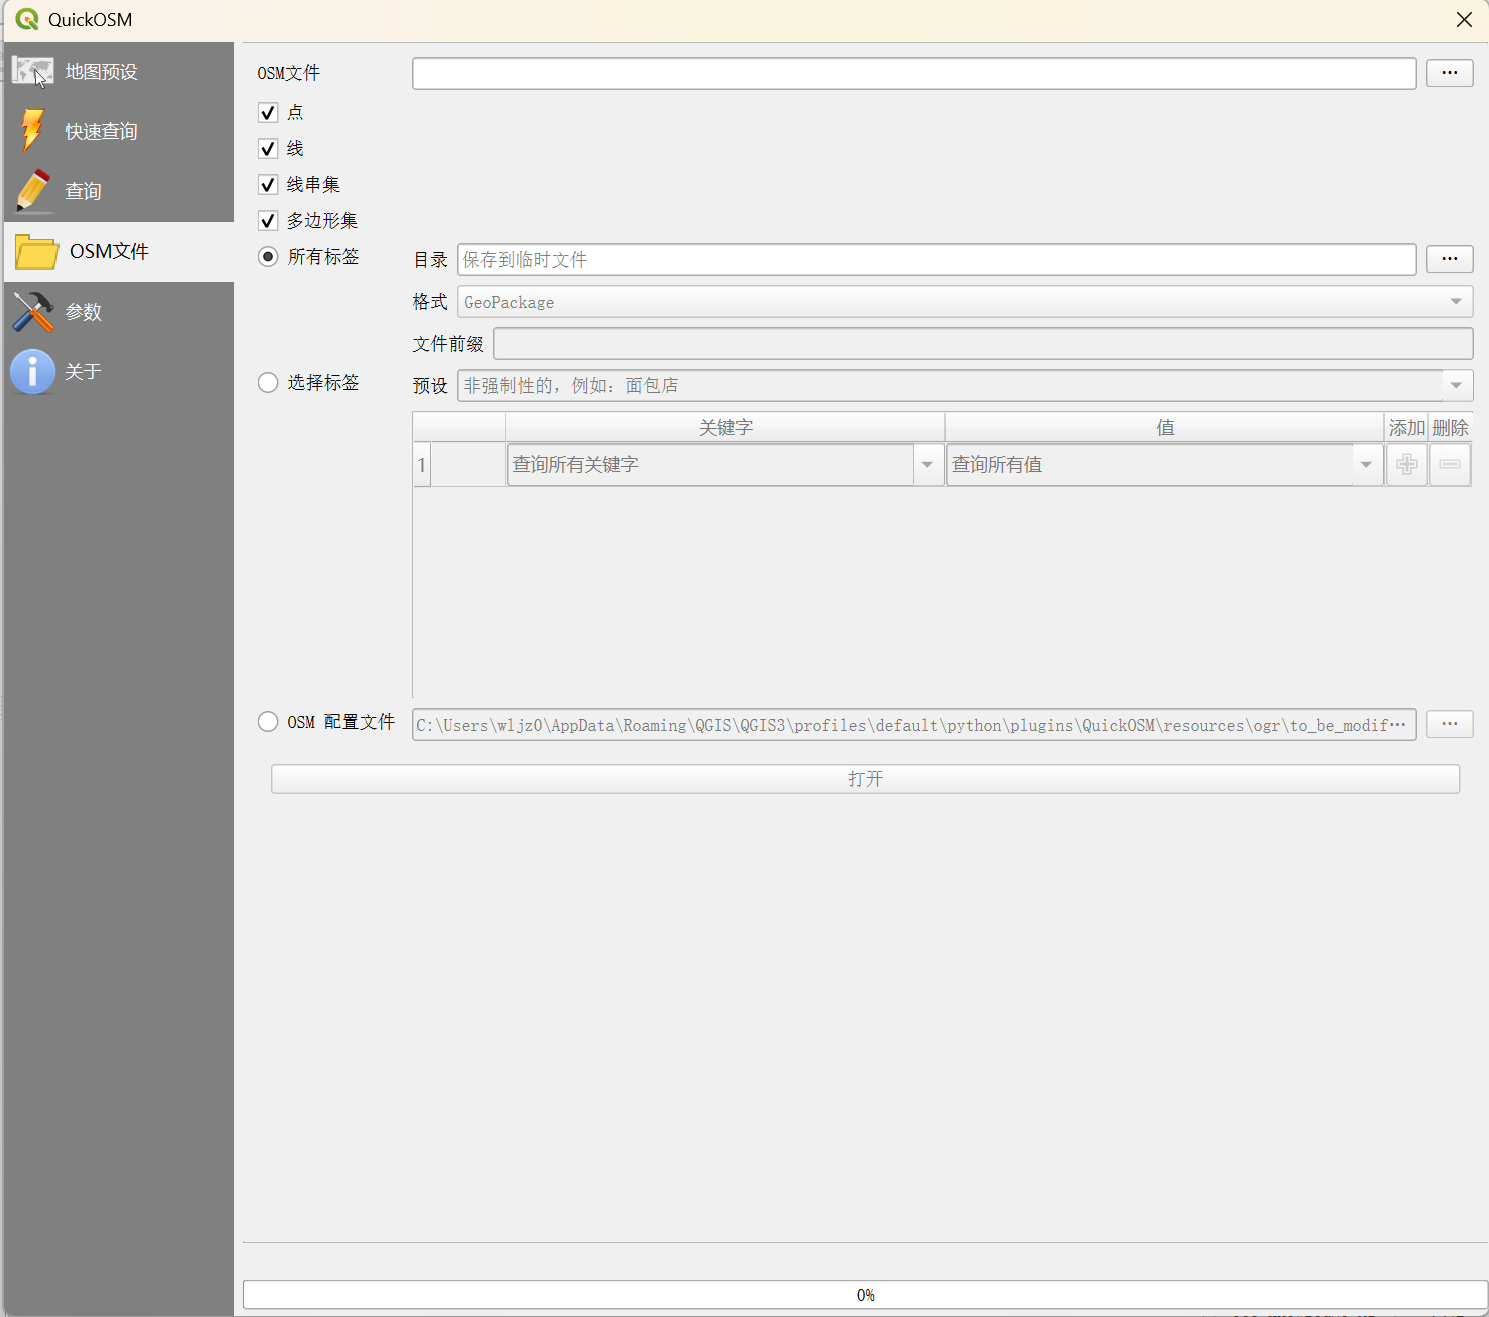This screenshot has width=1489, height=1317.
Task: Disable the 多边形集 checkbox
Action: [x=268, y=221]
